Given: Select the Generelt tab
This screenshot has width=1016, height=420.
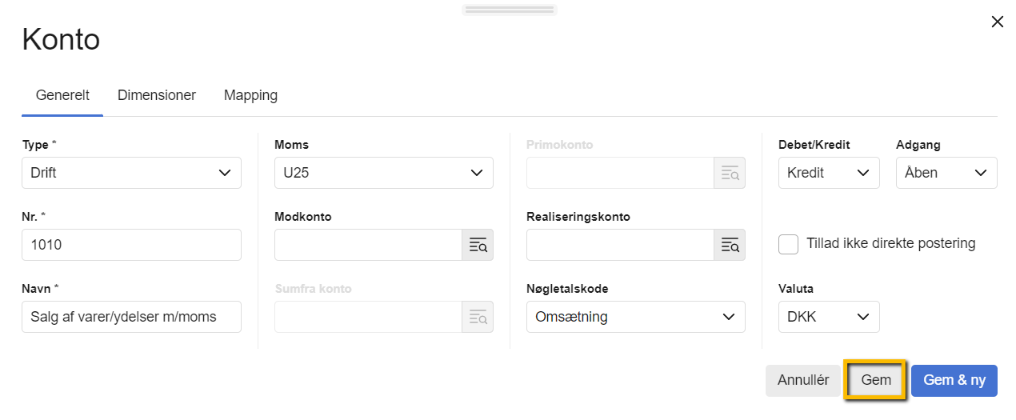Looking at the screenshot, I should pos(63,96).
